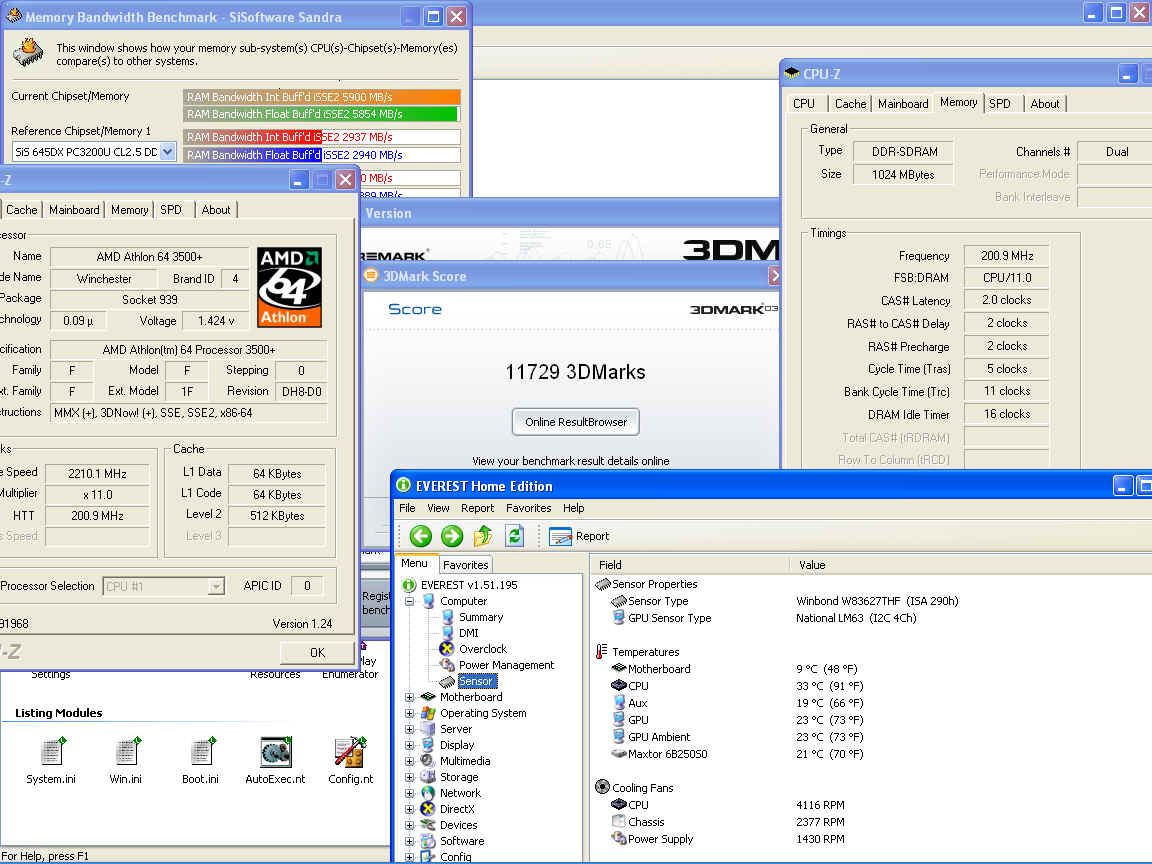Click the Online ResultBrowser button

(x=576, y=422)
